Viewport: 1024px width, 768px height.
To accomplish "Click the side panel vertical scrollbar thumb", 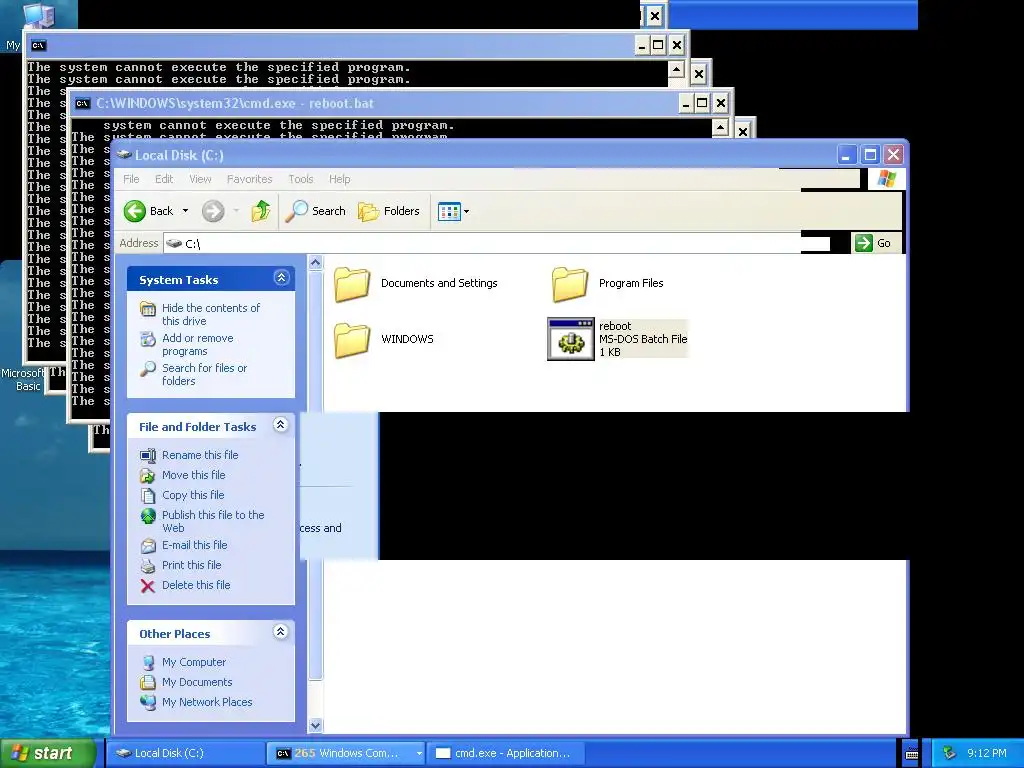I will pyautogui.click(x=315, y=475).
